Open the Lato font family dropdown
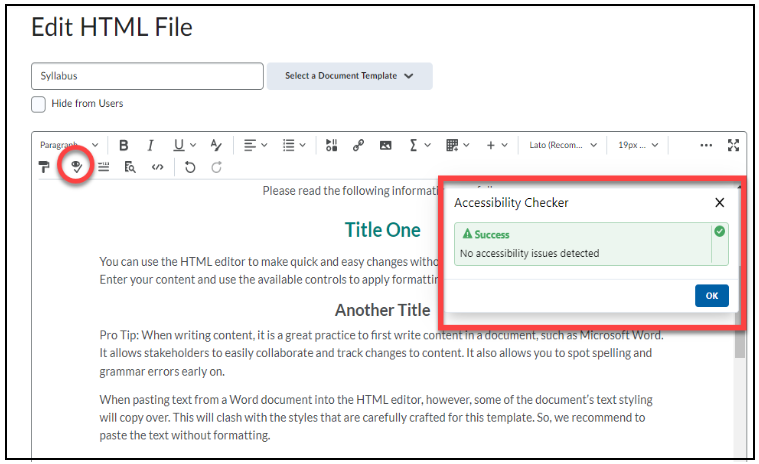The image size is (759, 464). coord(563,146)
